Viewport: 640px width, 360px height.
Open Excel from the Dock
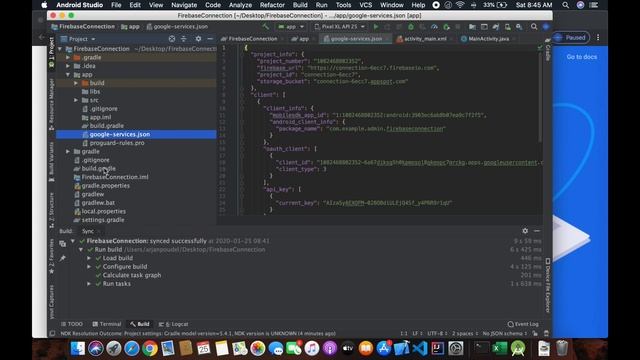499,348
